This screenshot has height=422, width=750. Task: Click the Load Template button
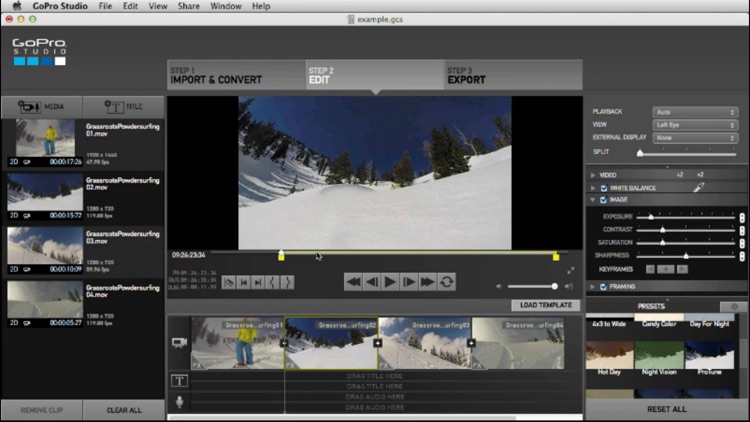click(x=546, y=305)
